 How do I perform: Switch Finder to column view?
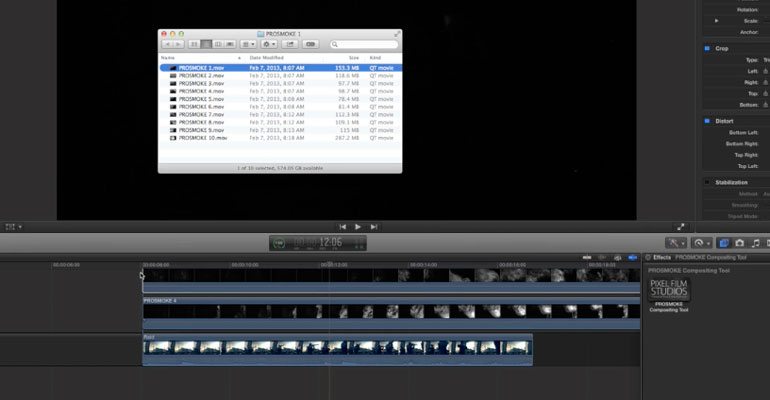(x=218, y=44)
